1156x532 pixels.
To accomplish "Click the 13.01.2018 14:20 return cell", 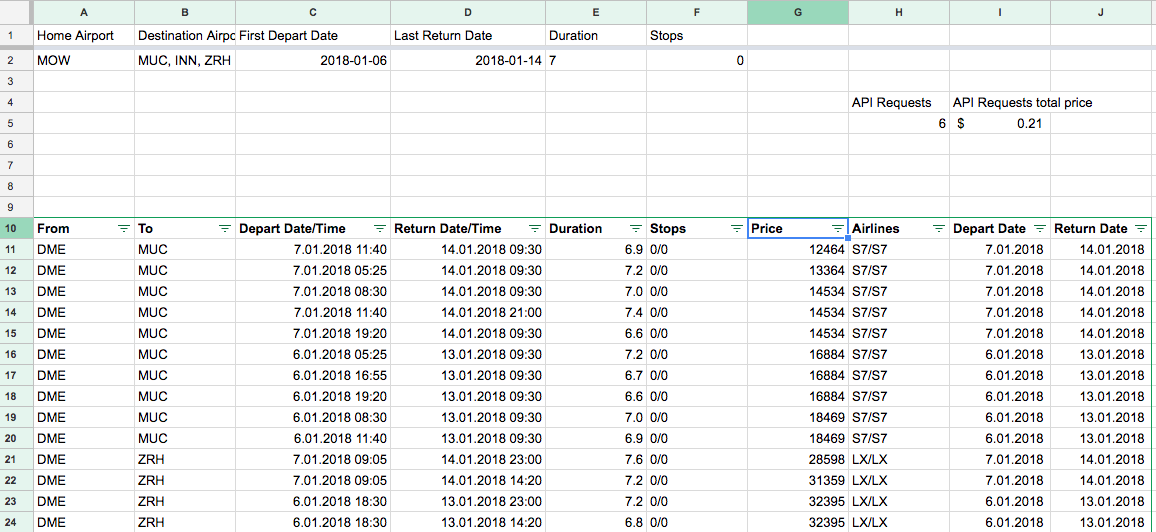I will click(x=468, y=522).
